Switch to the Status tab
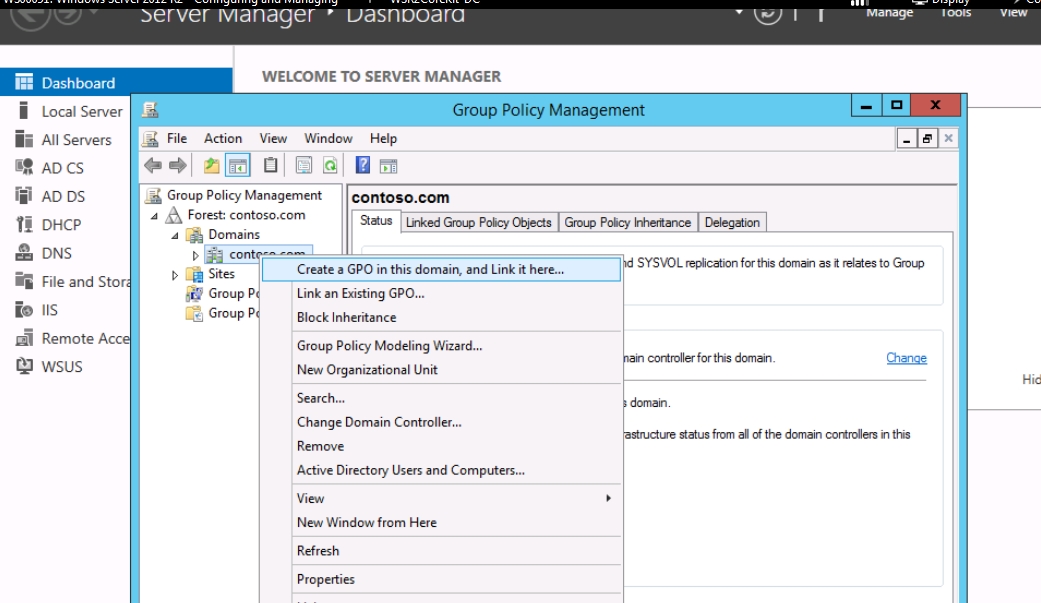 [x=376, y=221]
